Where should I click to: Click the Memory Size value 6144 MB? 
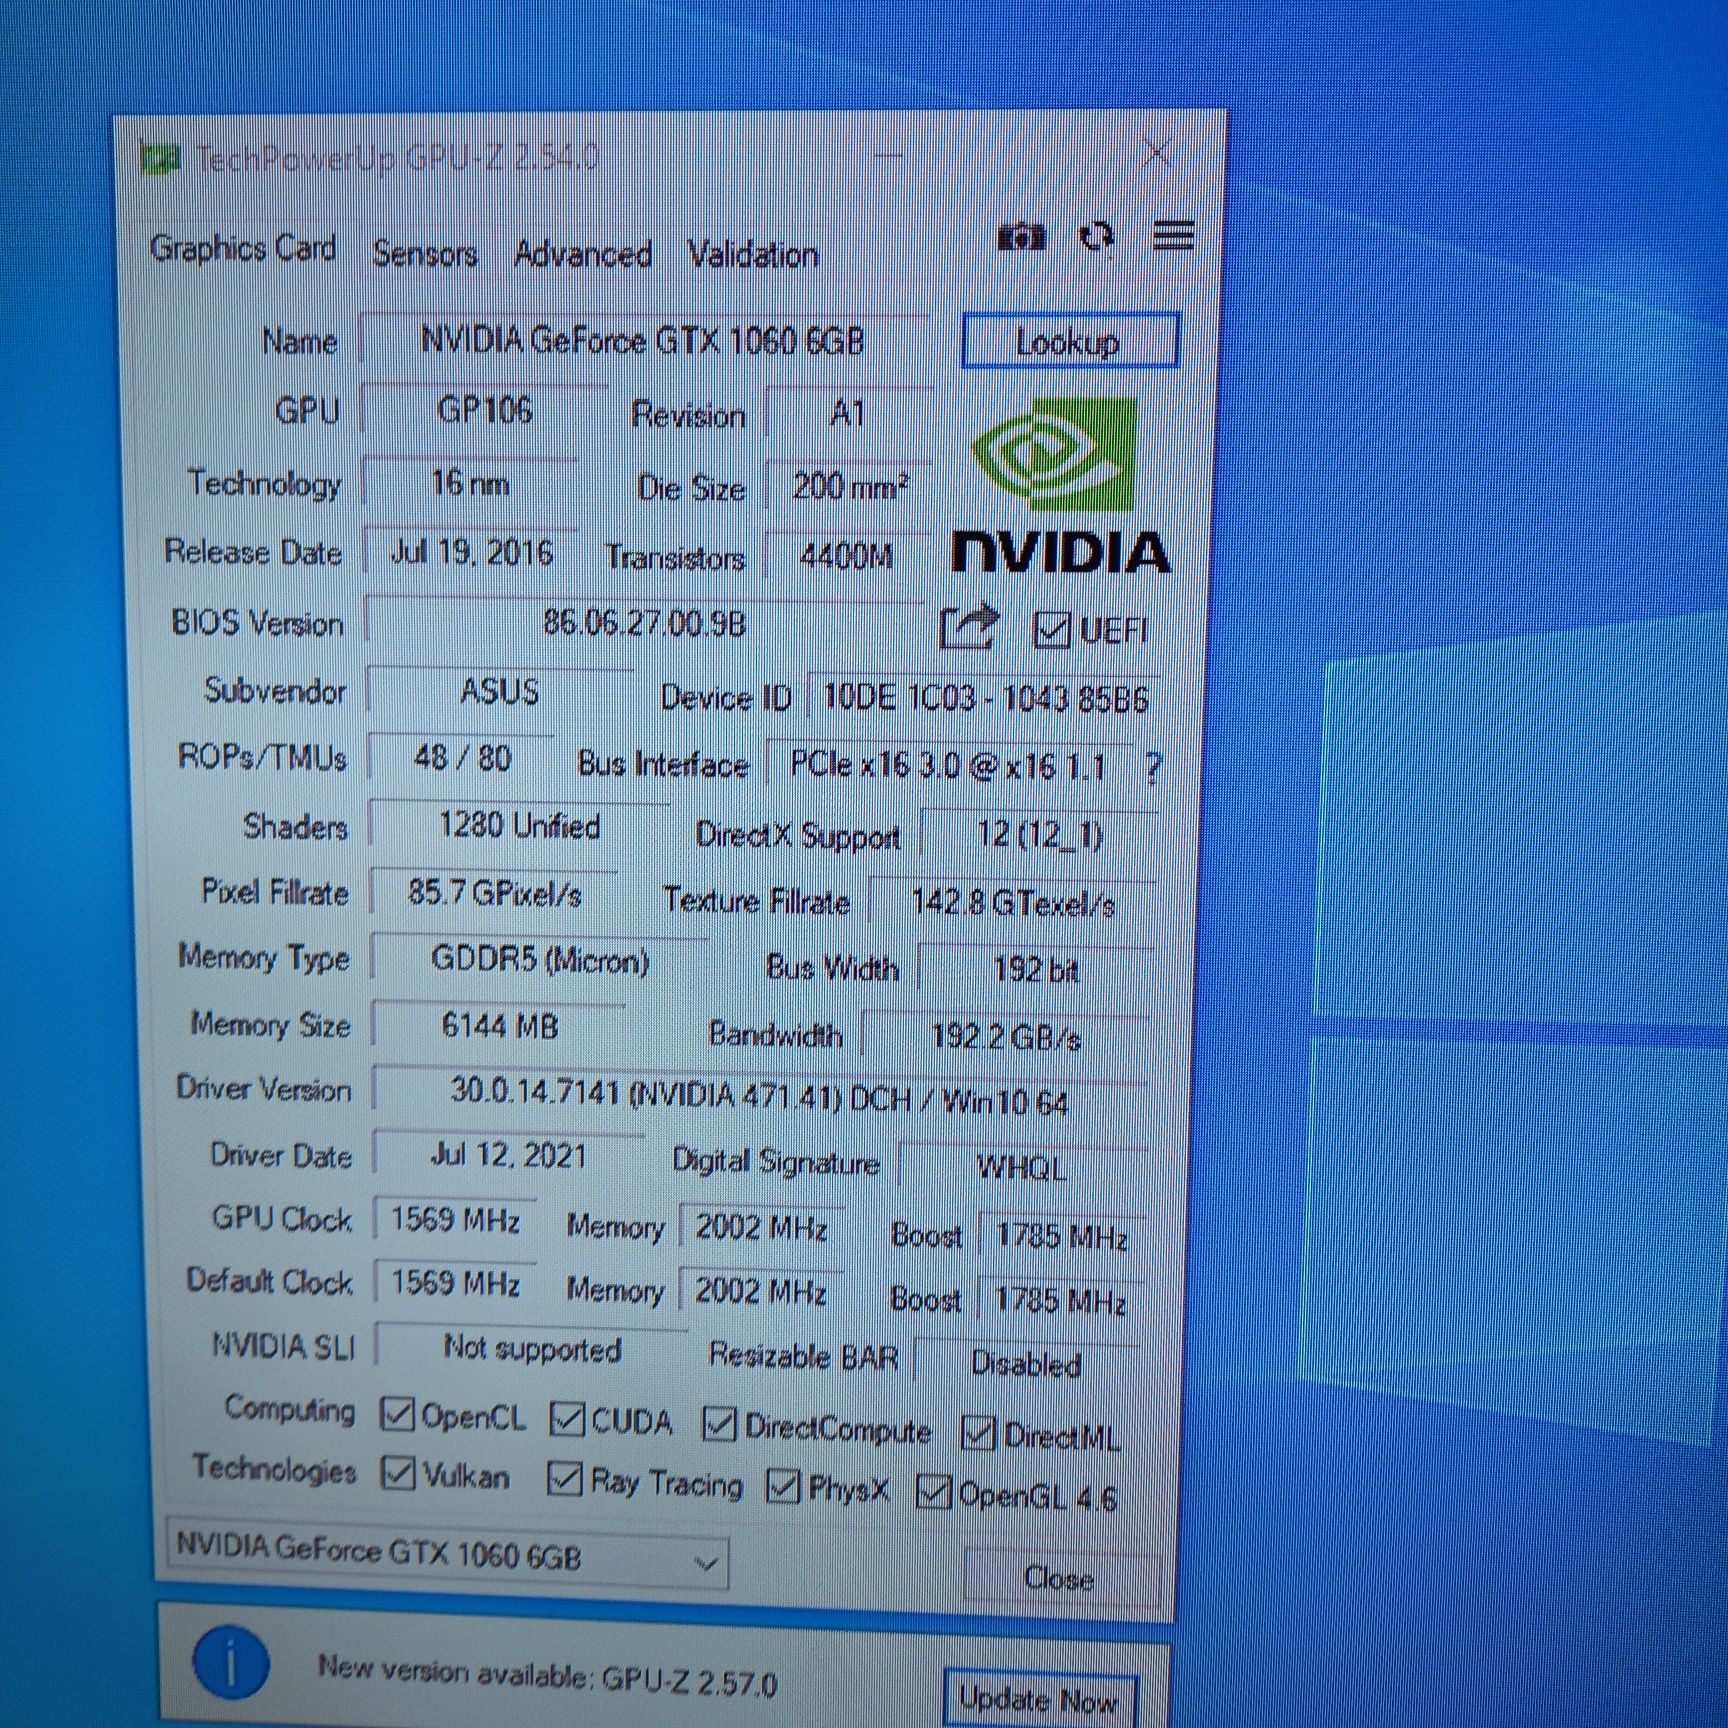tap(500, 1026)
